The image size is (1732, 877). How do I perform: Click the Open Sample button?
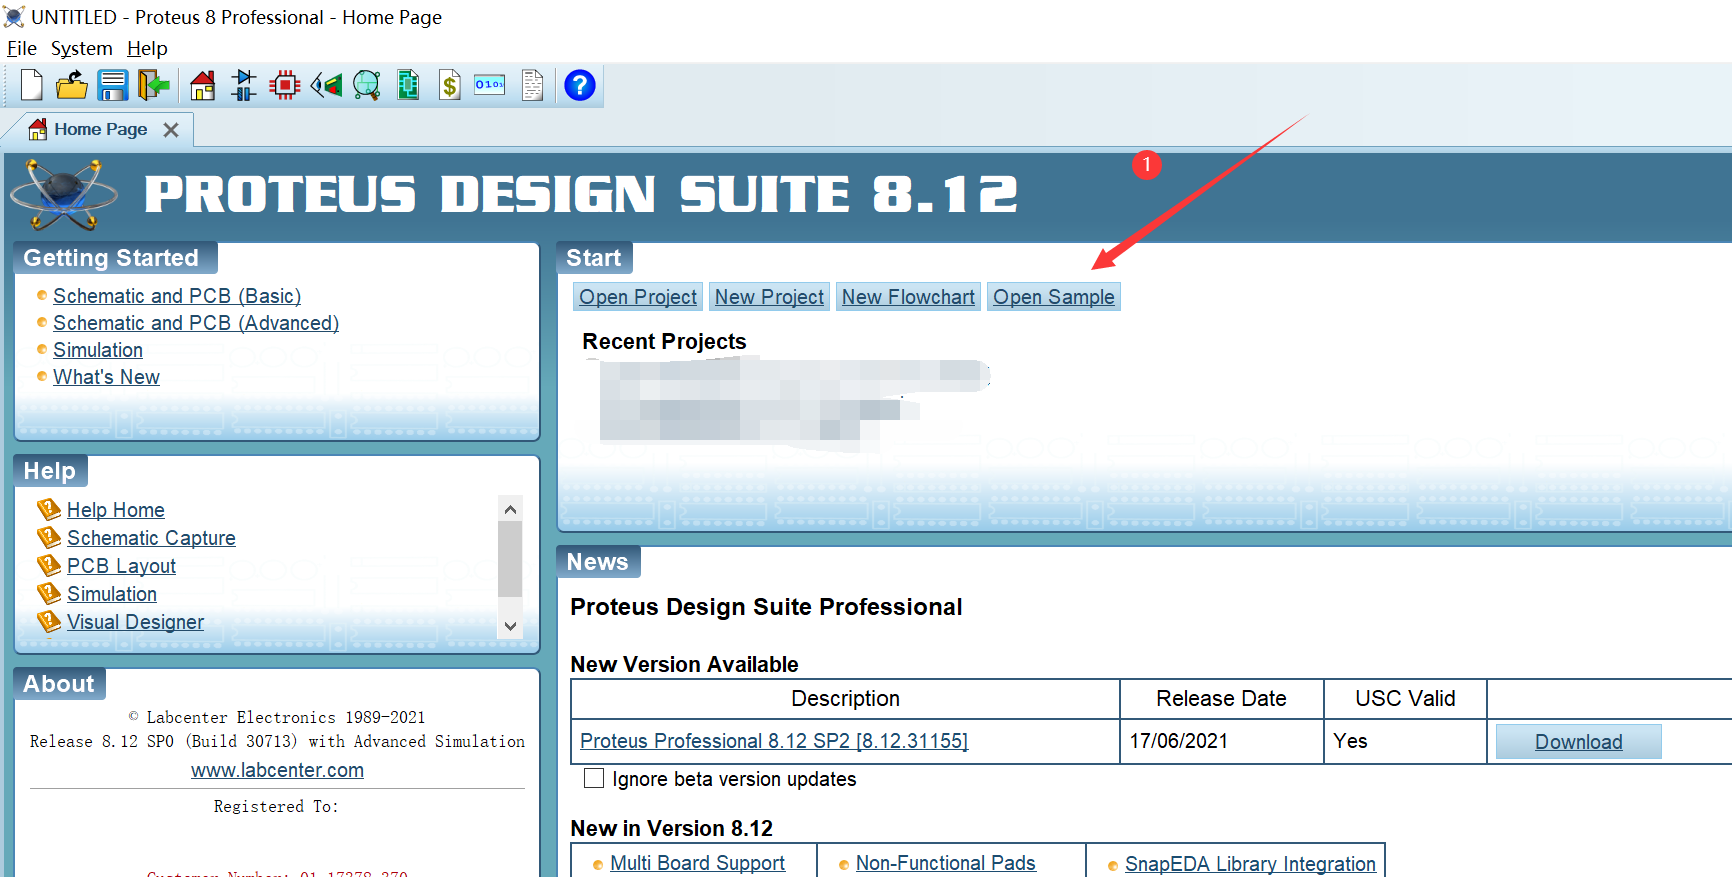1054,297
